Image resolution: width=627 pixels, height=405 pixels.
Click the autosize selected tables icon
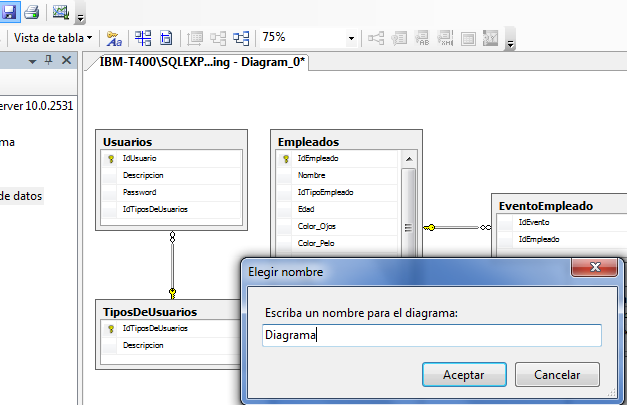click(x=195, y=38)
